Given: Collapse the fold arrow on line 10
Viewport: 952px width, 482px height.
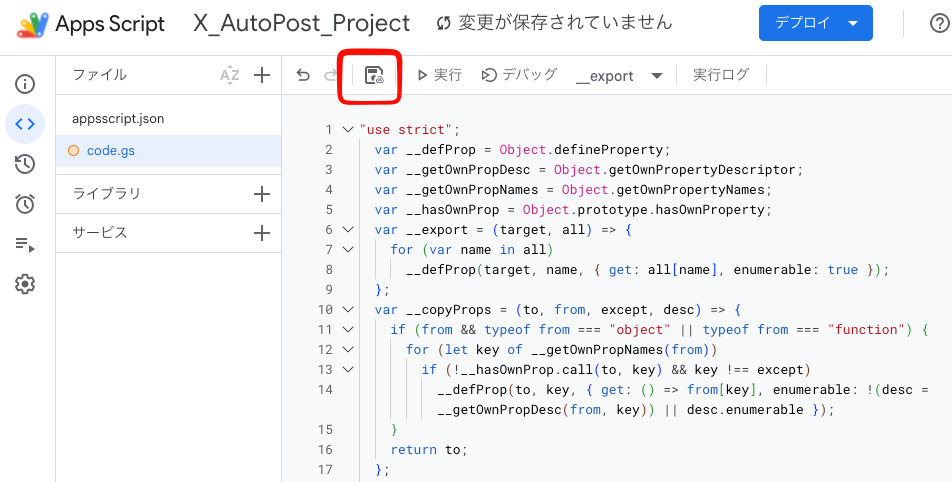Looking at the screenshot, I should coord(347,310).
